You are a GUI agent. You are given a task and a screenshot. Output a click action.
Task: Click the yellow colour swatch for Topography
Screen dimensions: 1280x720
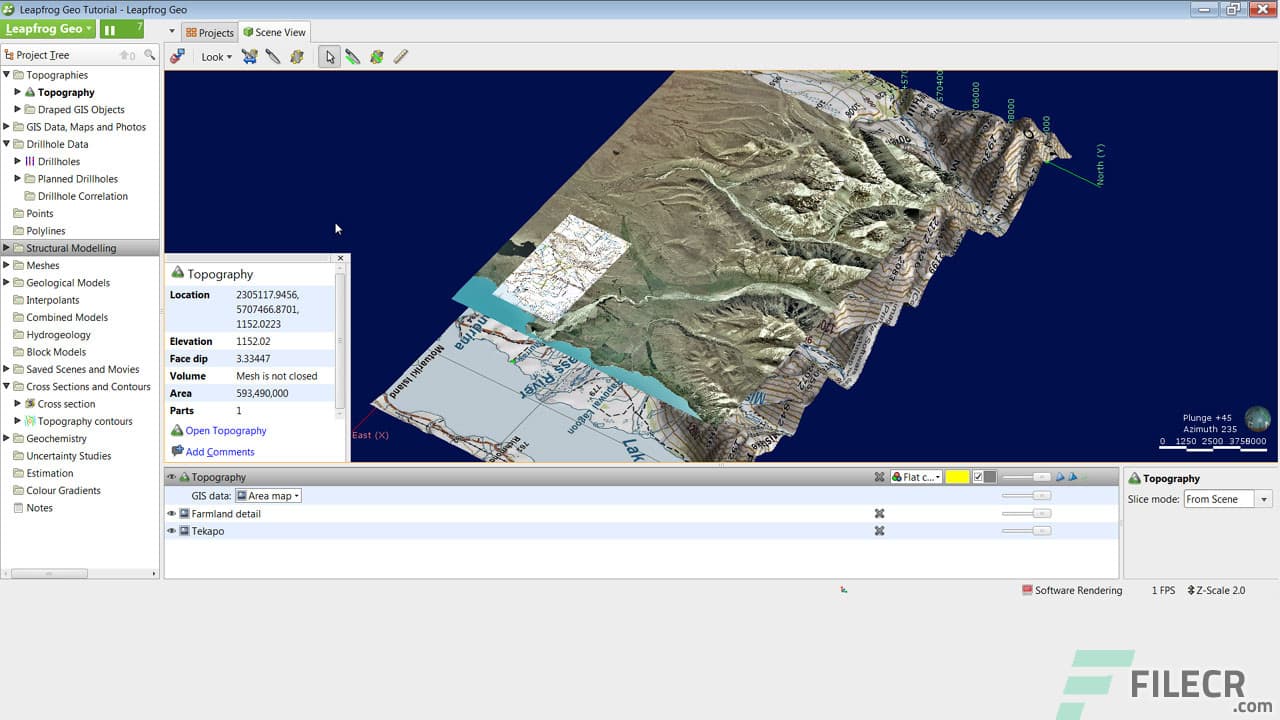tap(954, 477)
